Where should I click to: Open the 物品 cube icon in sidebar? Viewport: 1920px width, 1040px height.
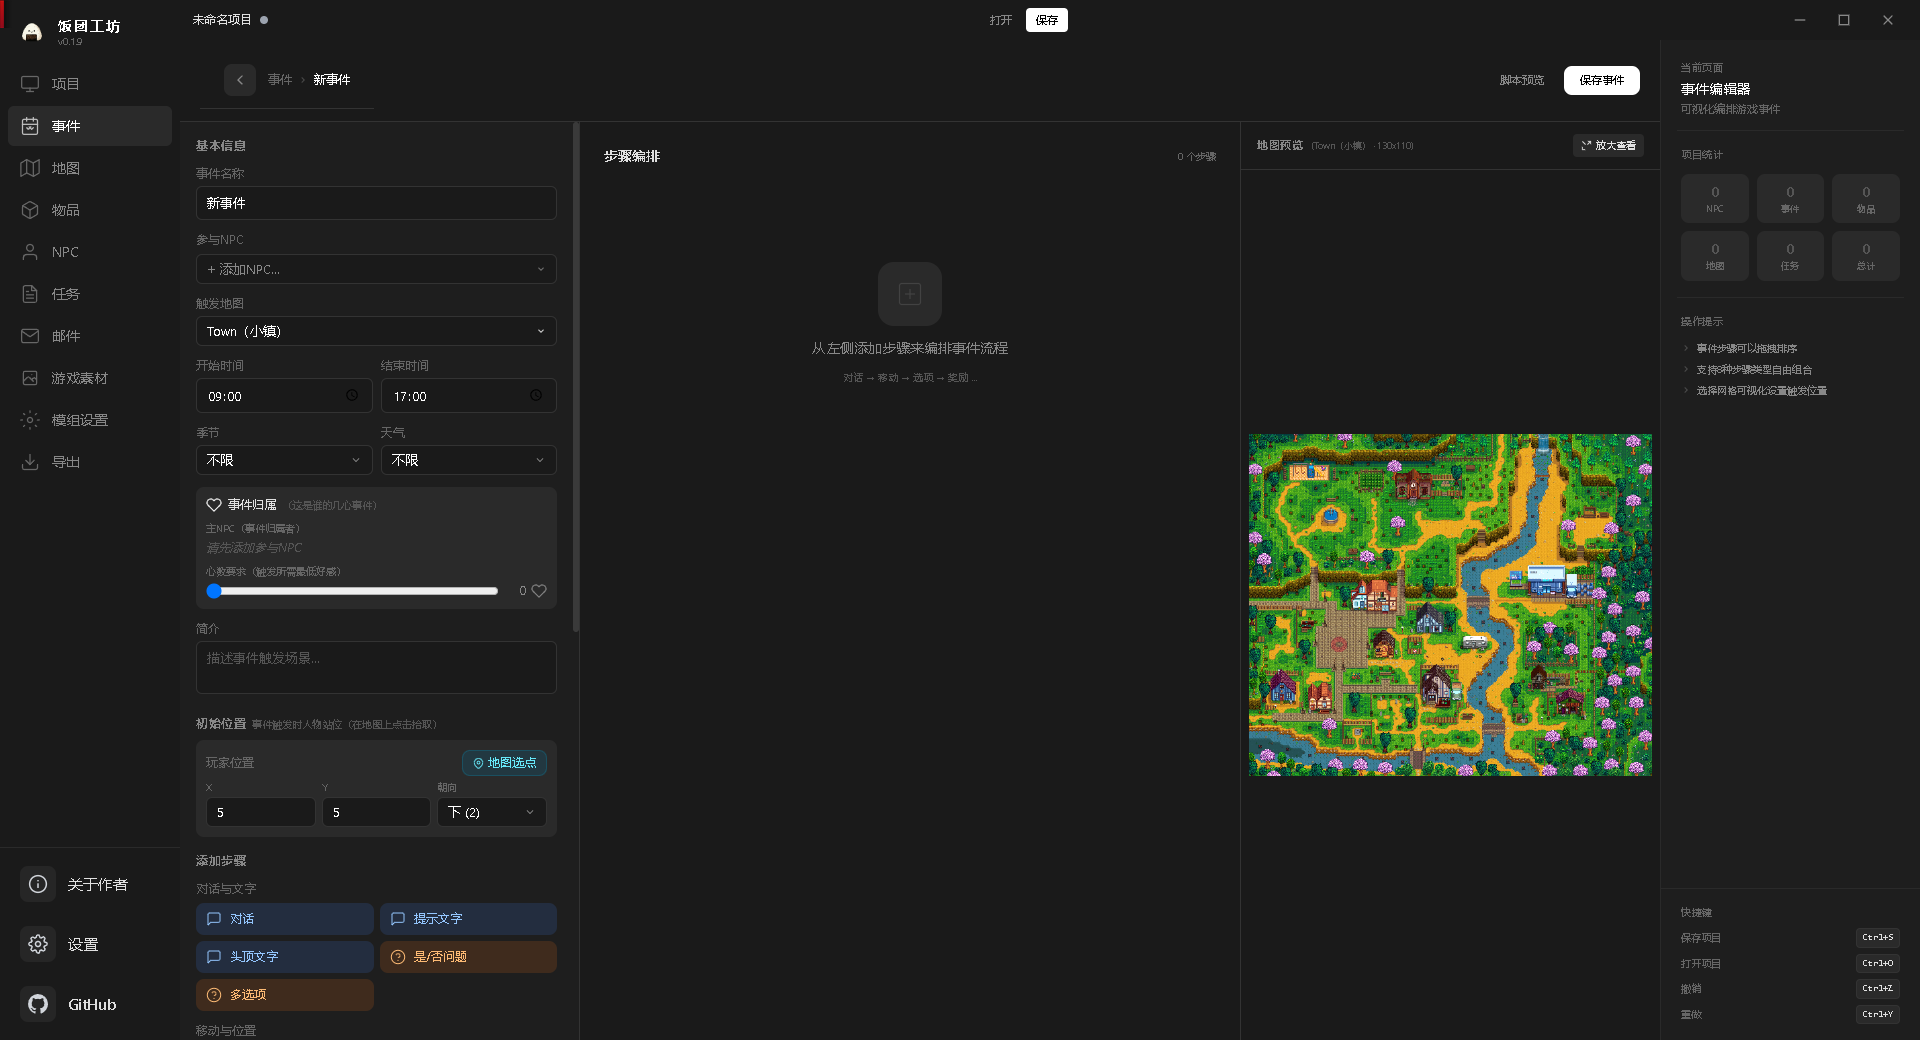coord(30,210)
